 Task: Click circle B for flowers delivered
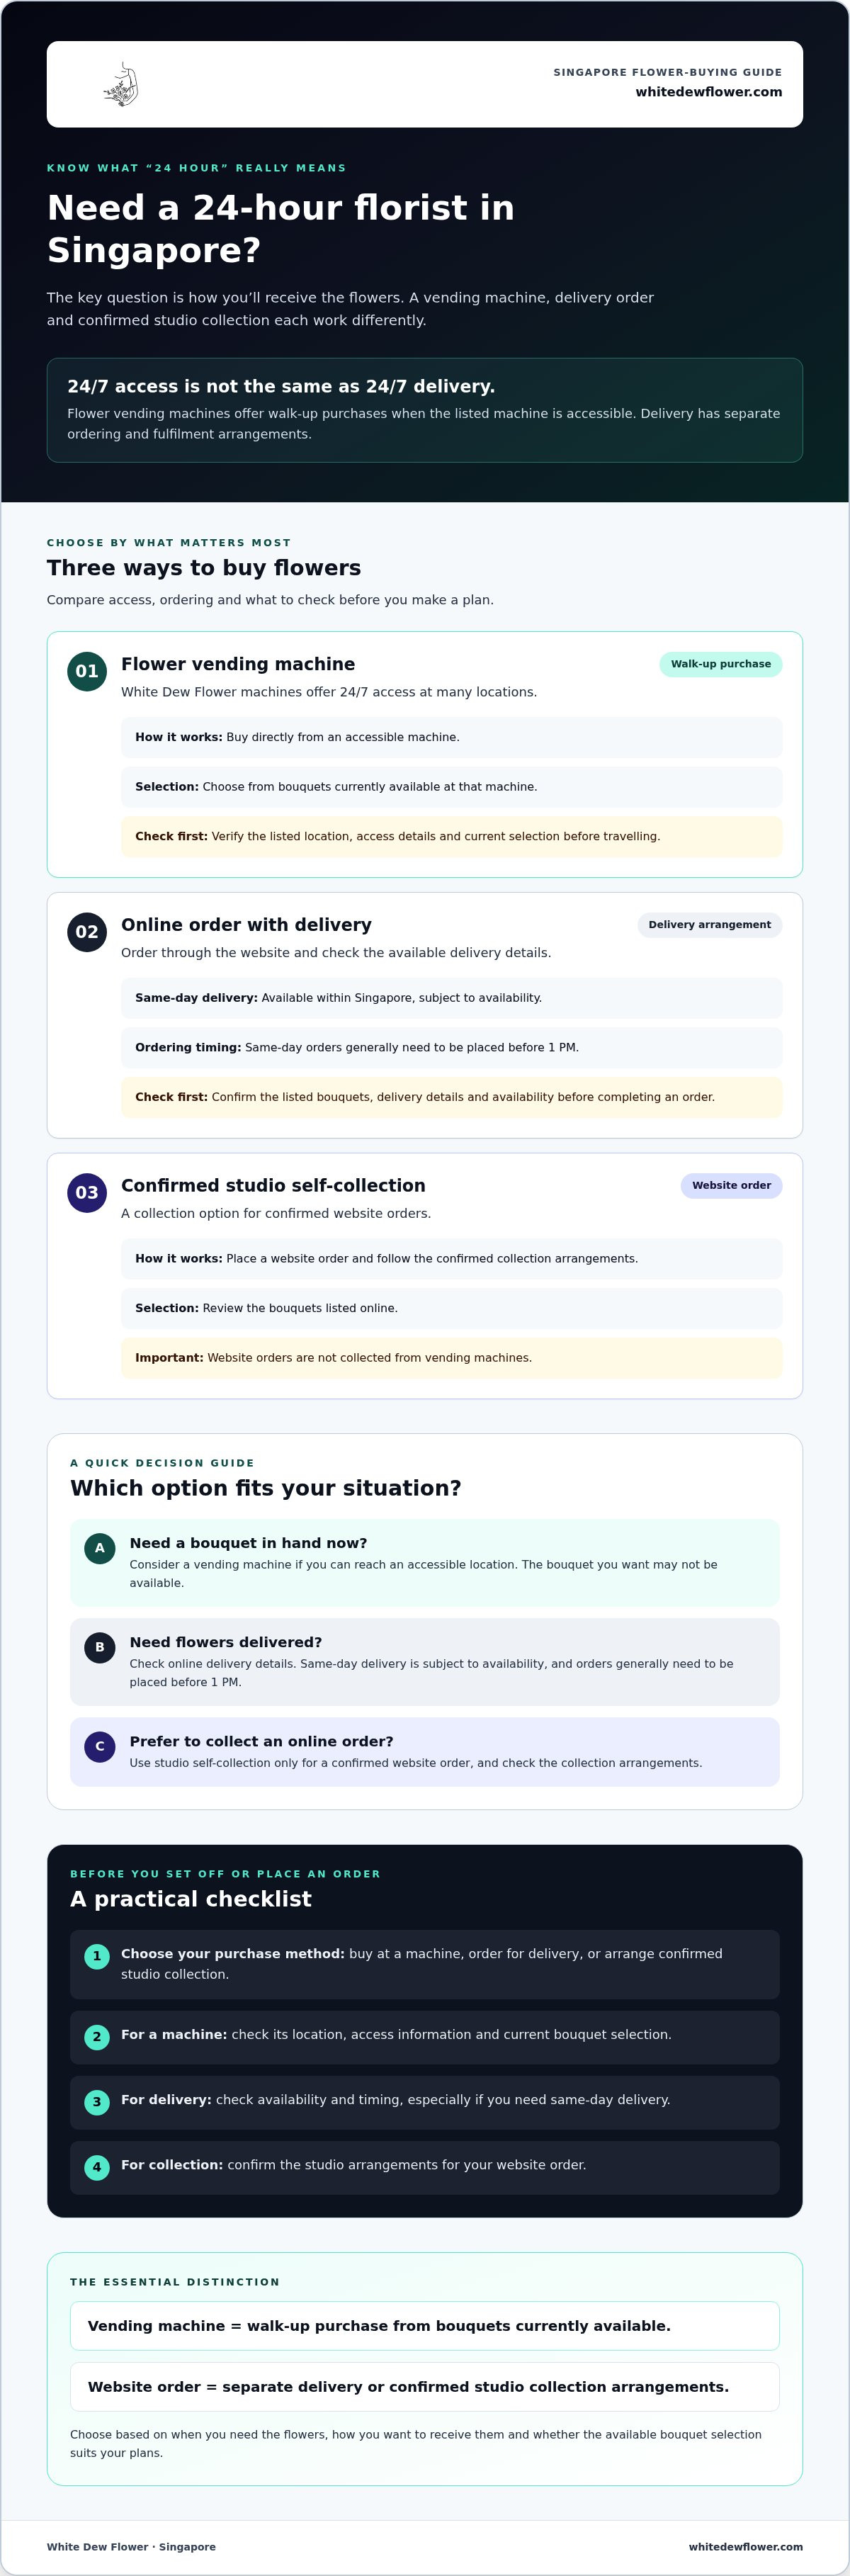click(x=99, y=1647)
